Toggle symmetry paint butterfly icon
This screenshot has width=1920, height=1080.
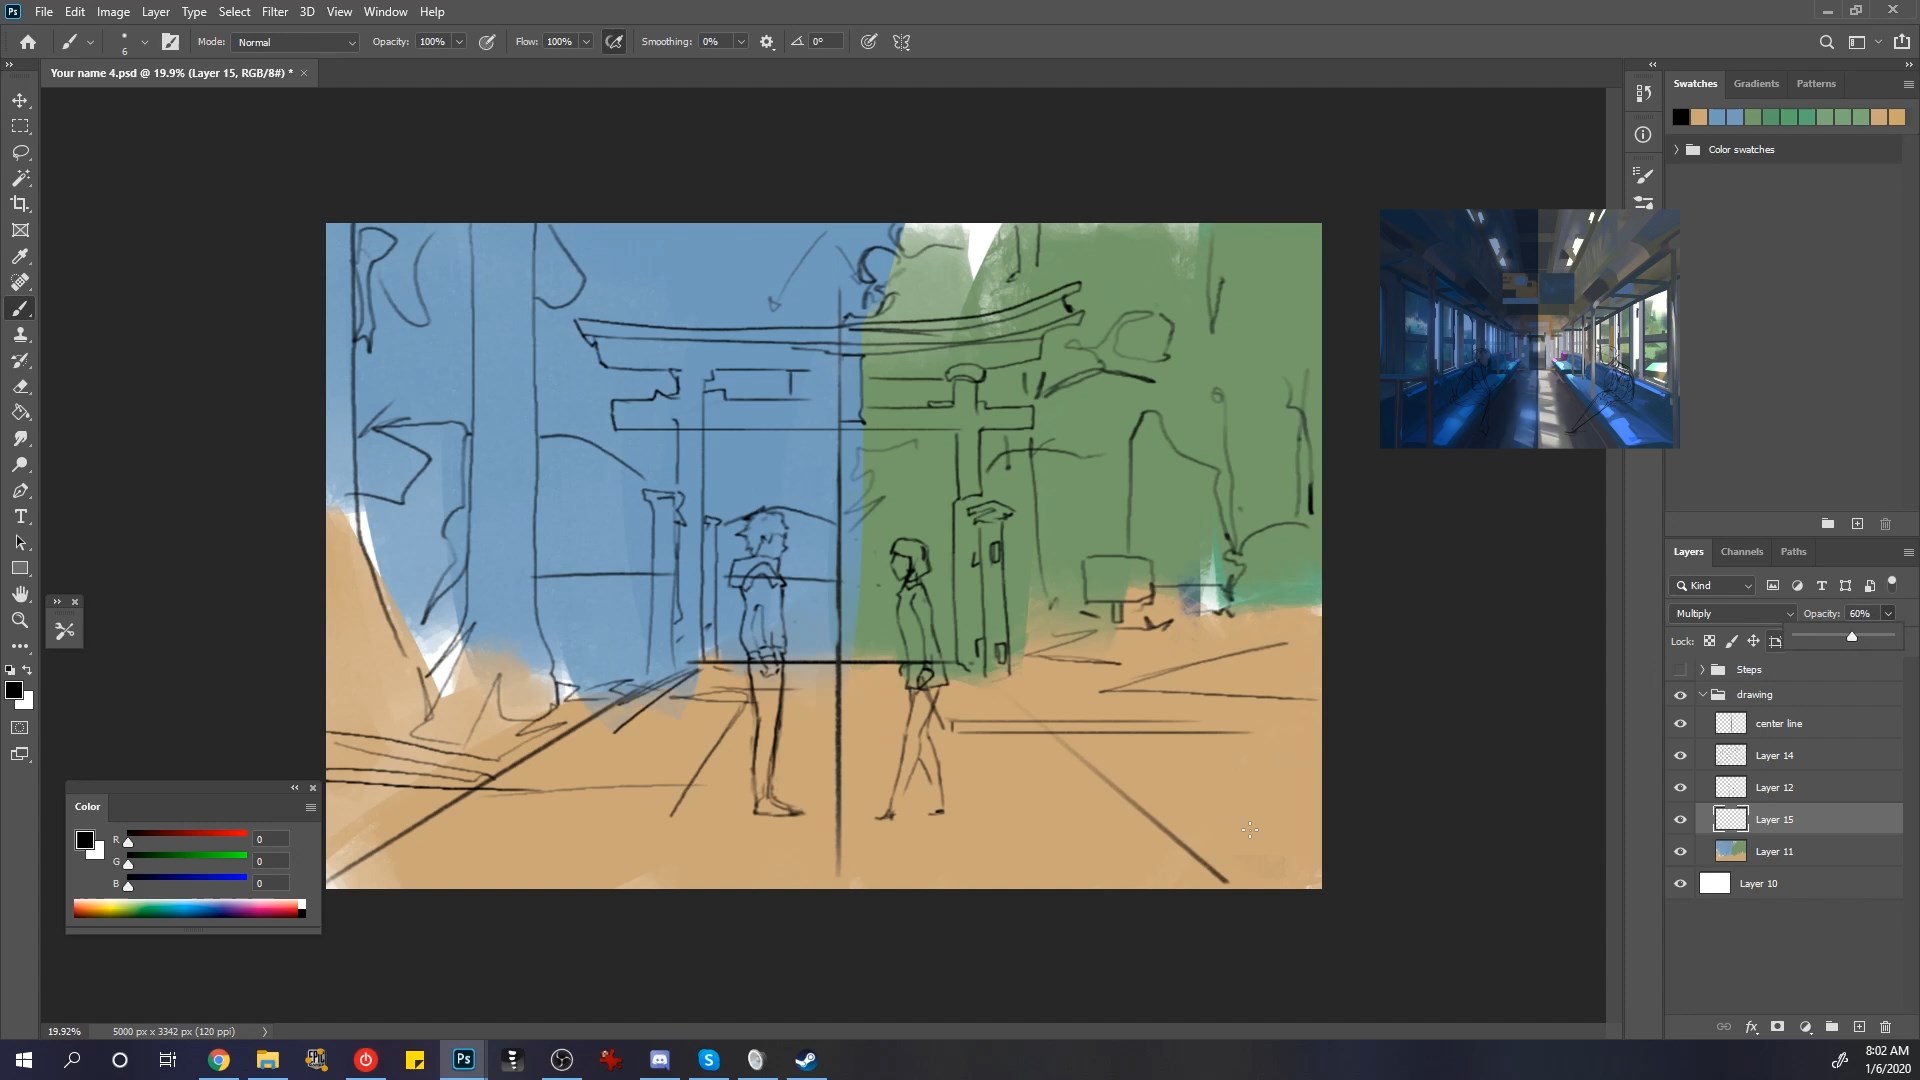[901, 42]
